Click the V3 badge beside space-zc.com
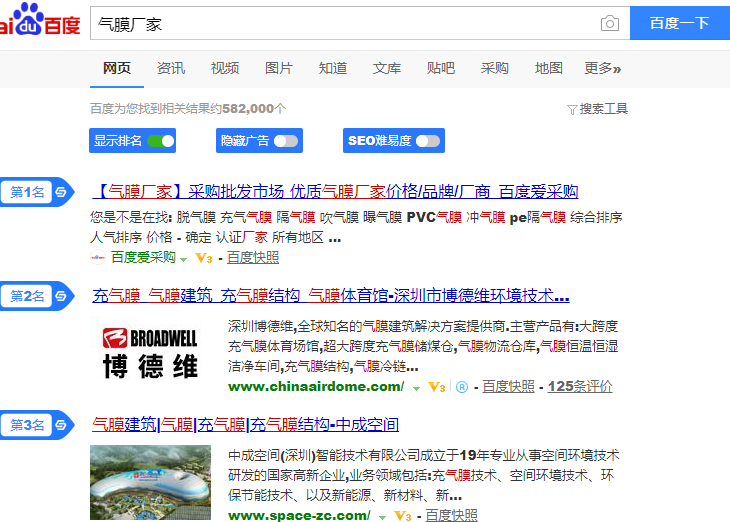730x522 pixels. (x=403, y=516)
